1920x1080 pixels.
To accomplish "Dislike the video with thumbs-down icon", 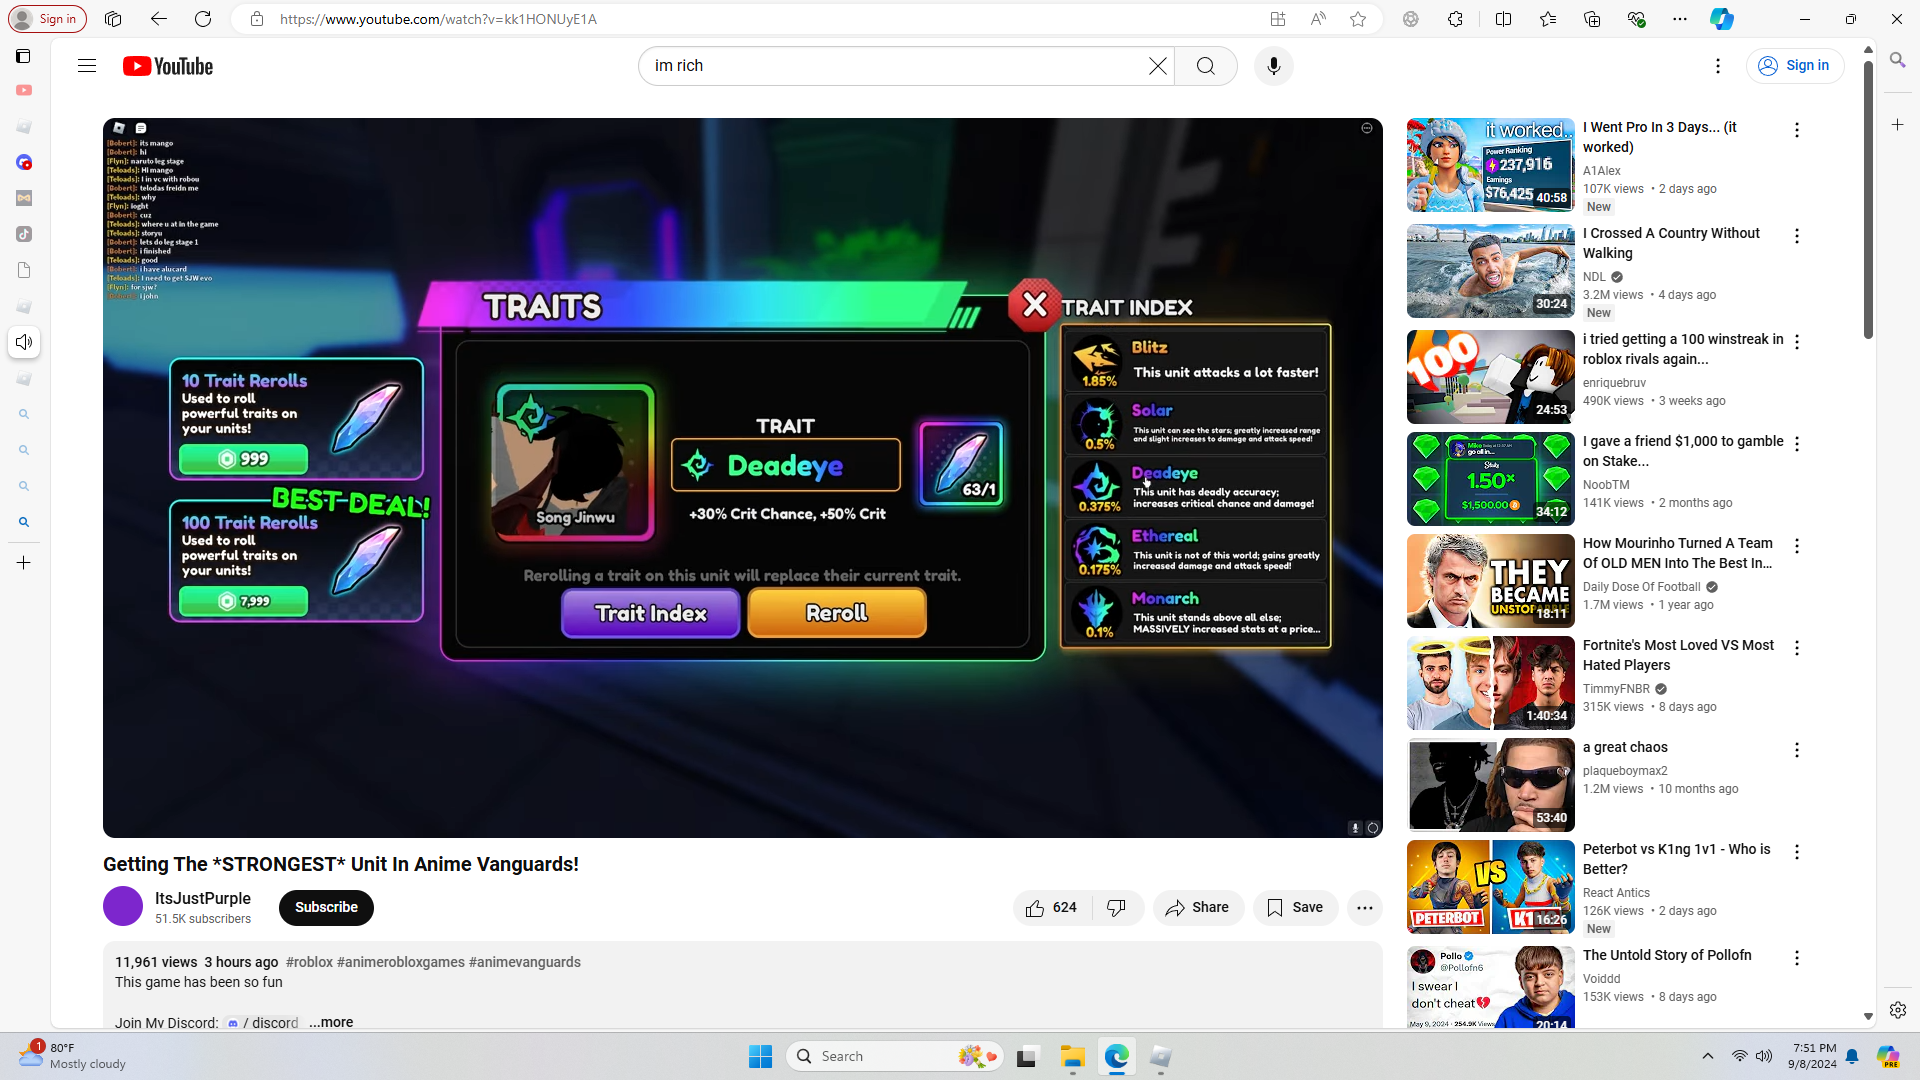I will 1116,907.
